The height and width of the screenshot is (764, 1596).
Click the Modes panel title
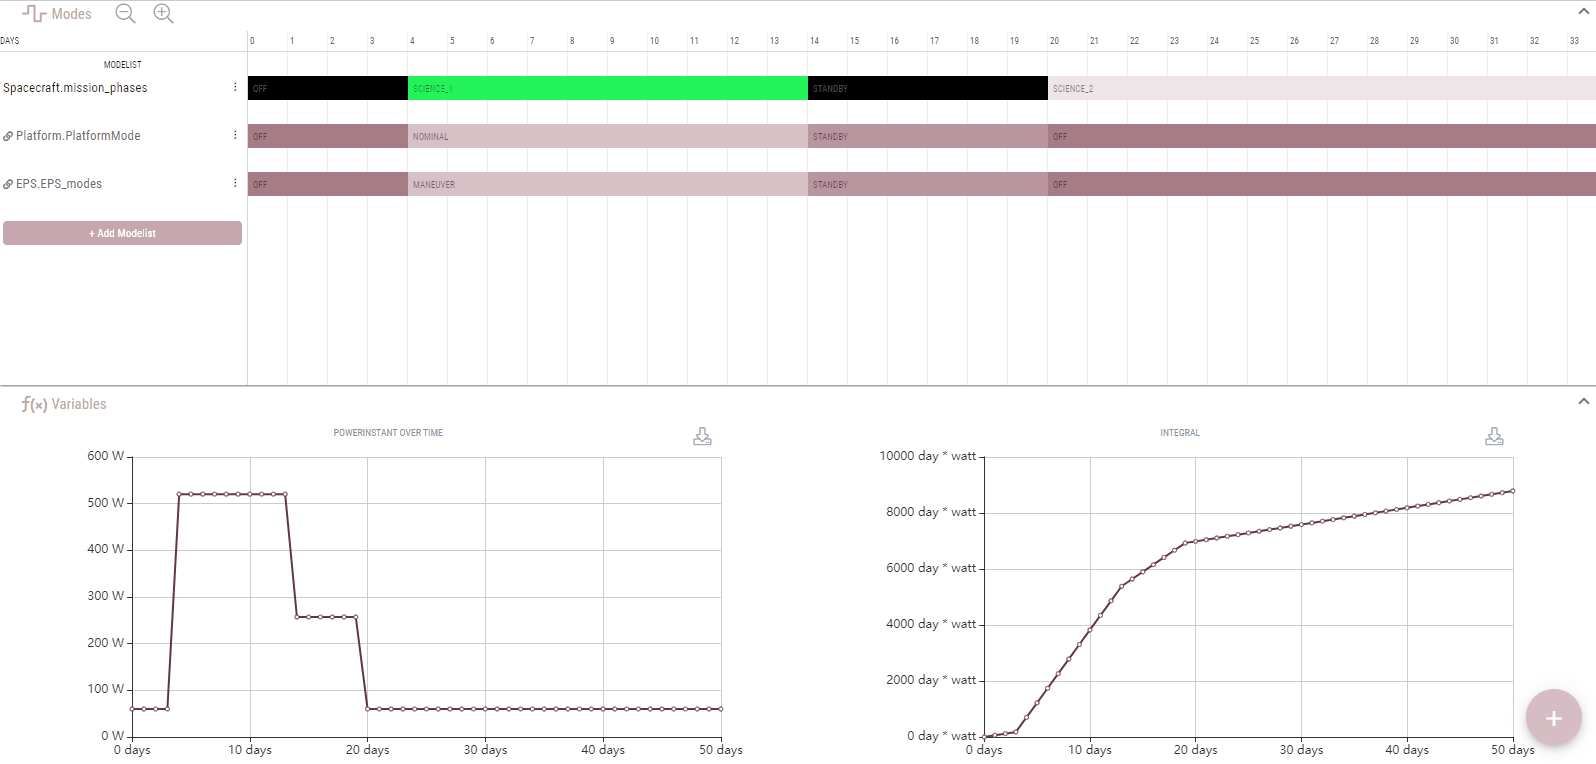[71, 14]
